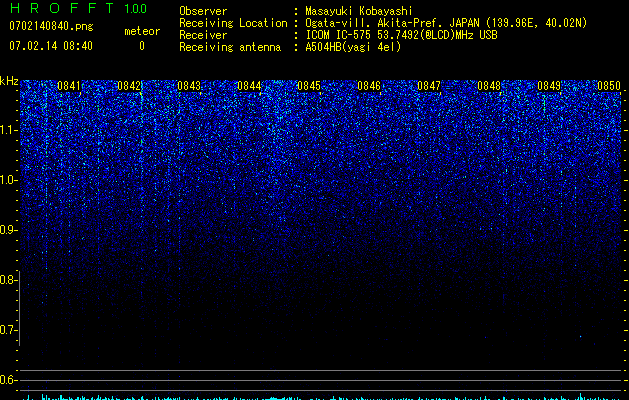Click the 0.7 frequency axis label
Image resolution: width=629 pixels, height=400 pixels.
(8, 330)
